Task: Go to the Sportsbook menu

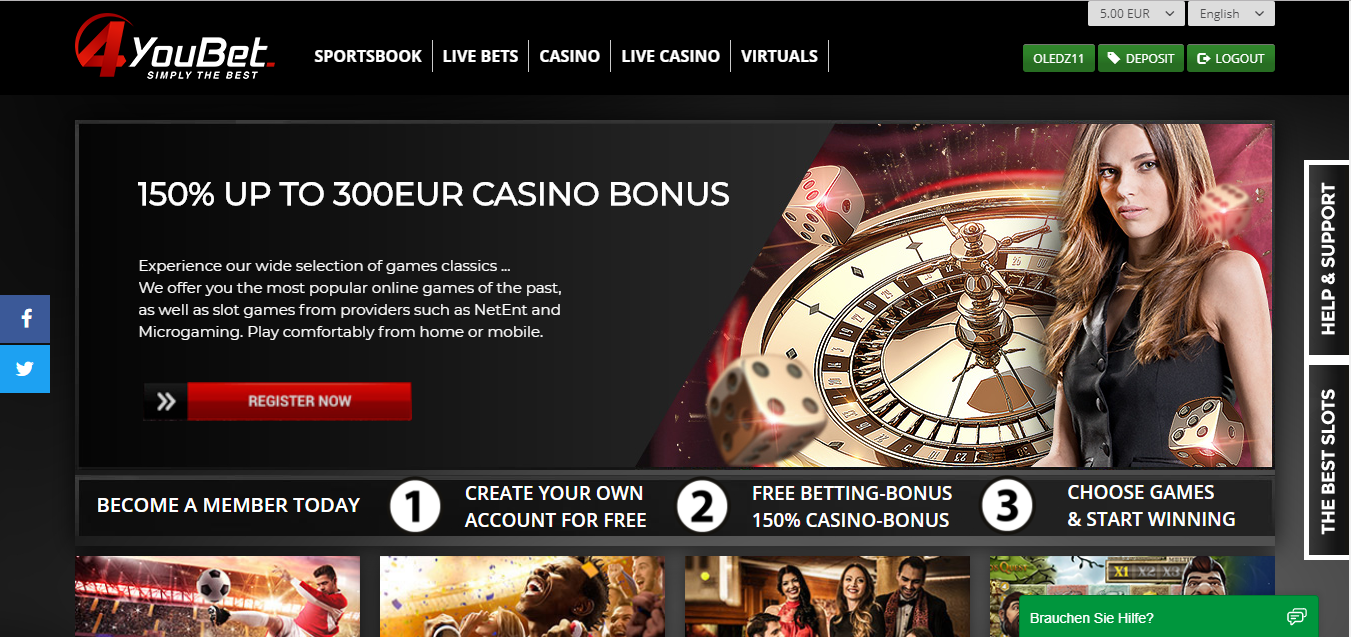Action: tap(368, 56)
